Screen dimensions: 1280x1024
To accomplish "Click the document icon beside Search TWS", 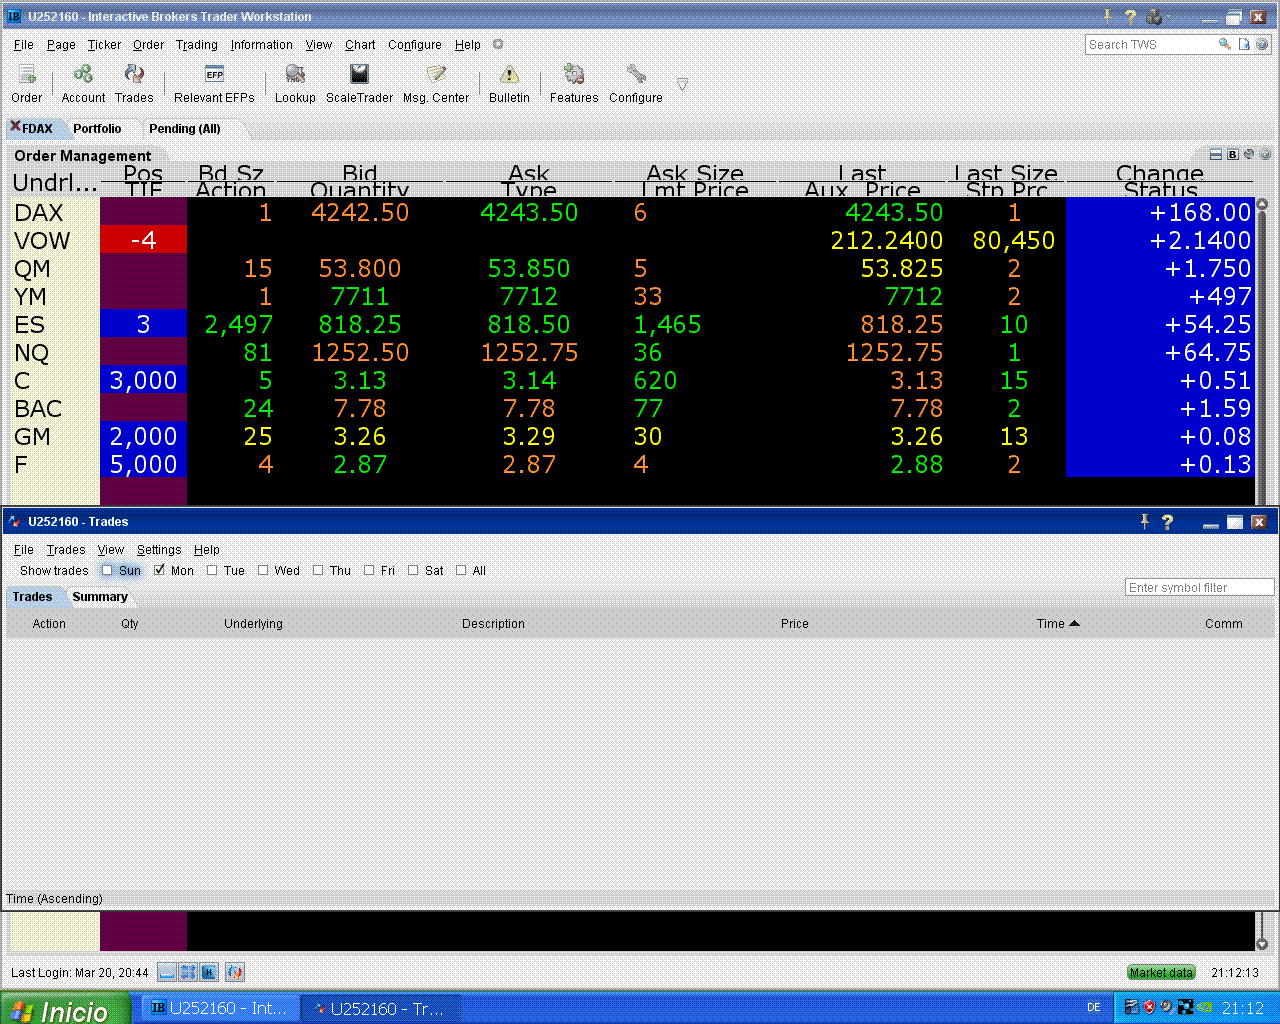I will coord(1244,44).
